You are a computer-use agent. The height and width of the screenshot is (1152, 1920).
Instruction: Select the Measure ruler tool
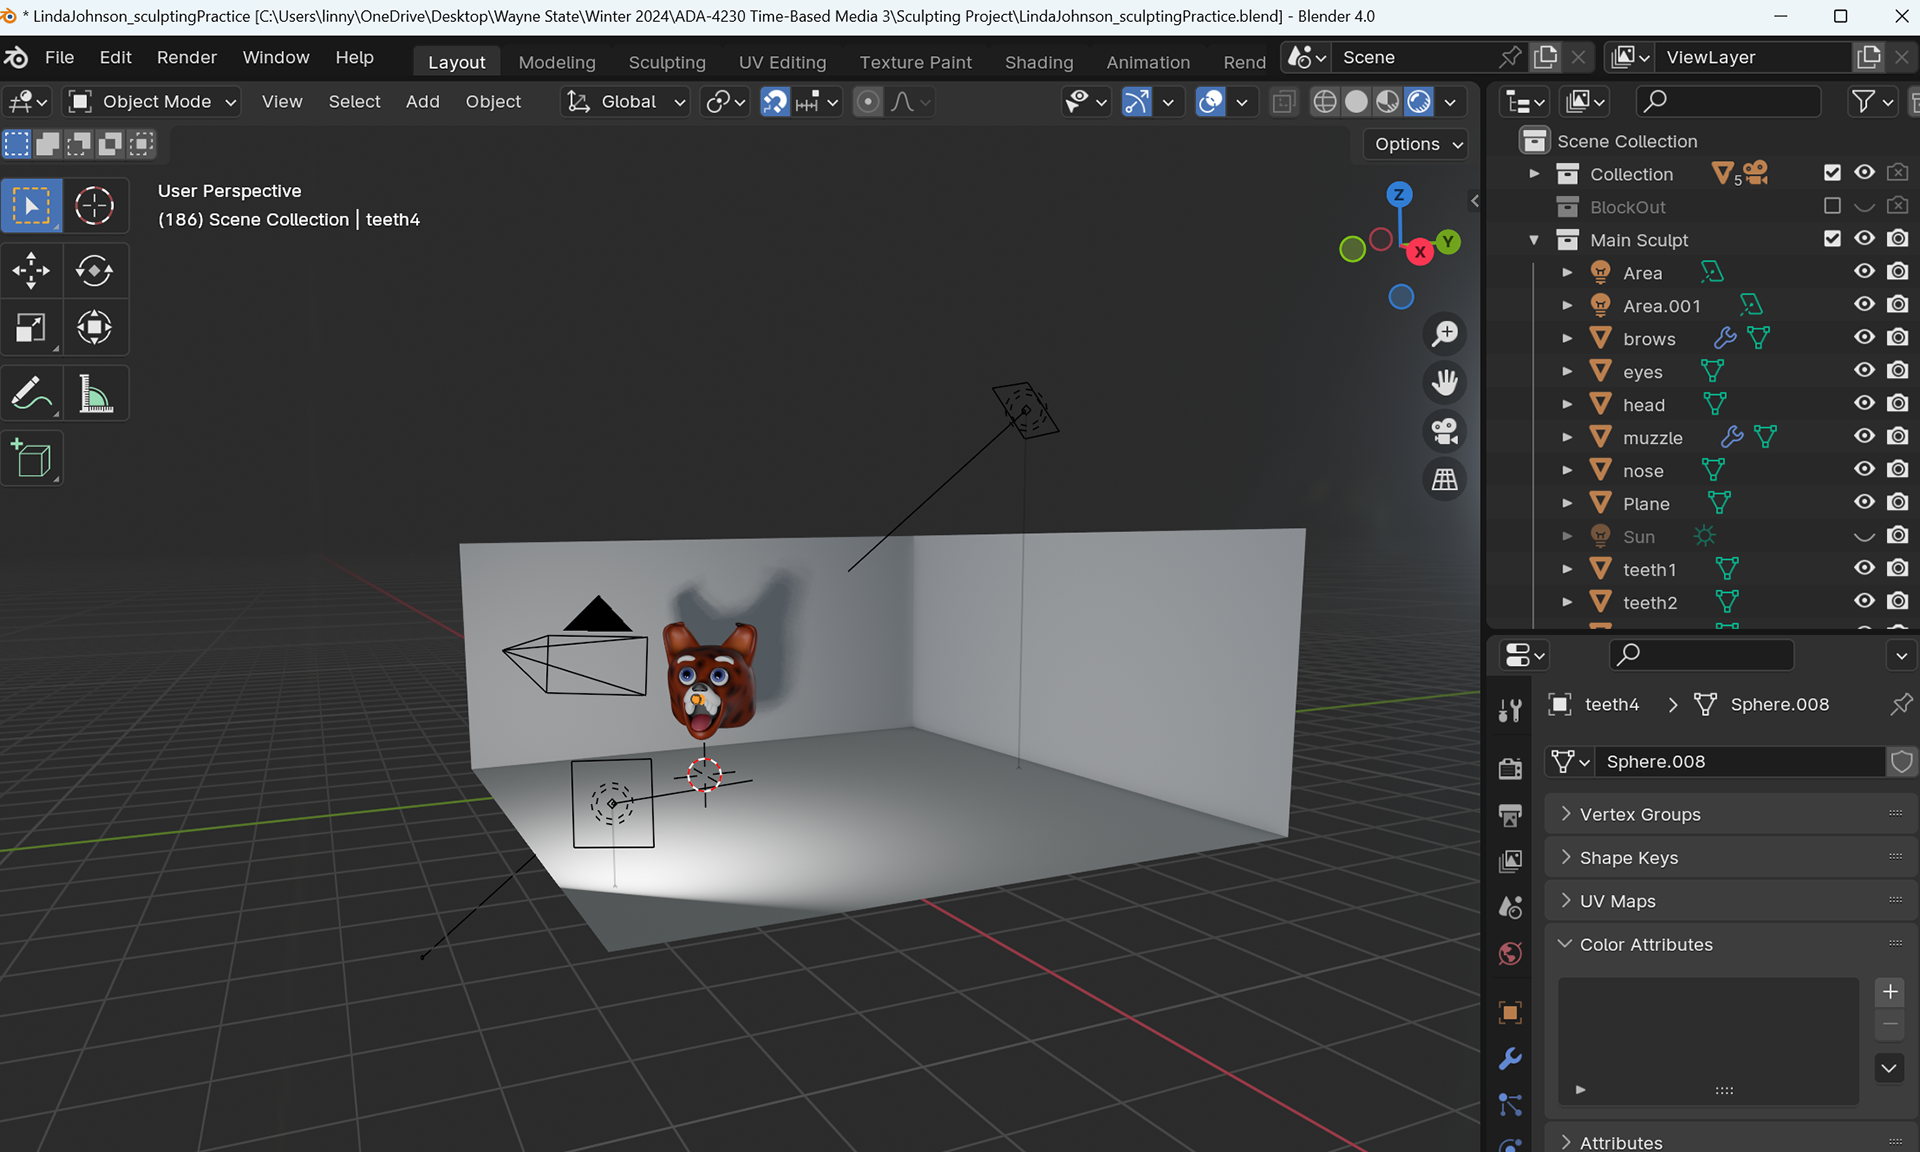pyautogui.click(x=94, y=394)
